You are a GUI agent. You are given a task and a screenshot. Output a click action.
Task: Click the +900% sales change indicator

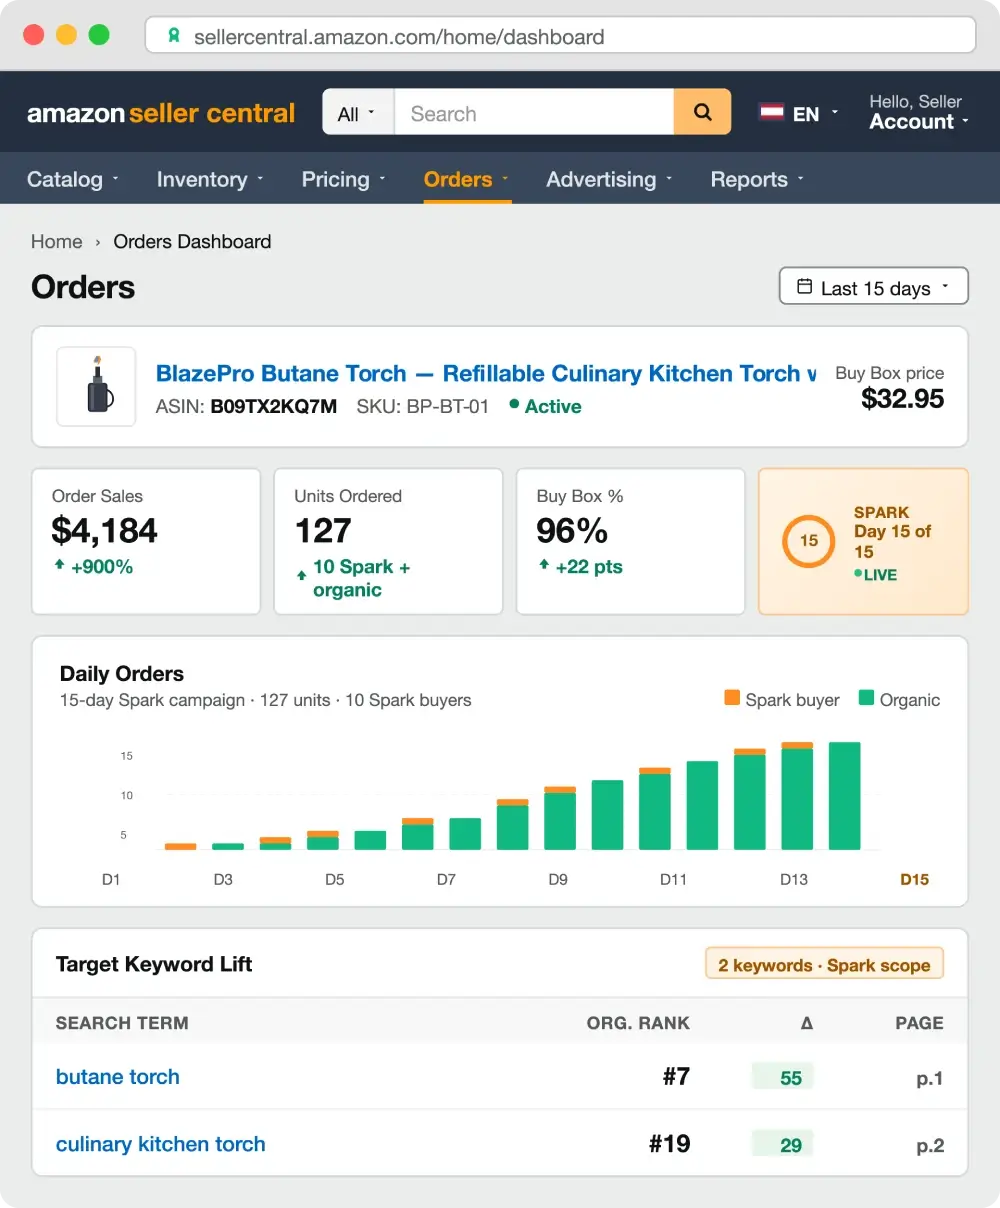[93, 566]
